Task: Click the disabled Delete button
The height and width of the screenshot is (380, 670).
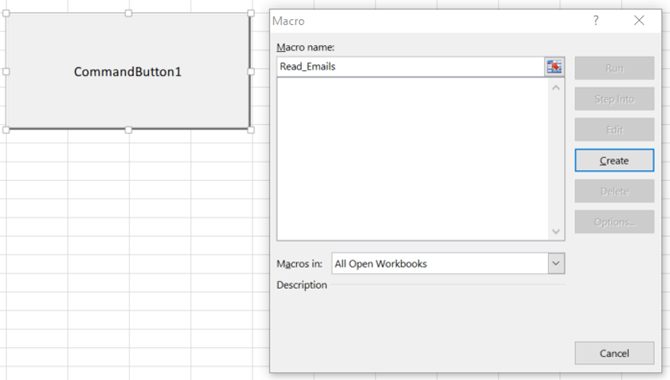Action: tap(614, 191)
